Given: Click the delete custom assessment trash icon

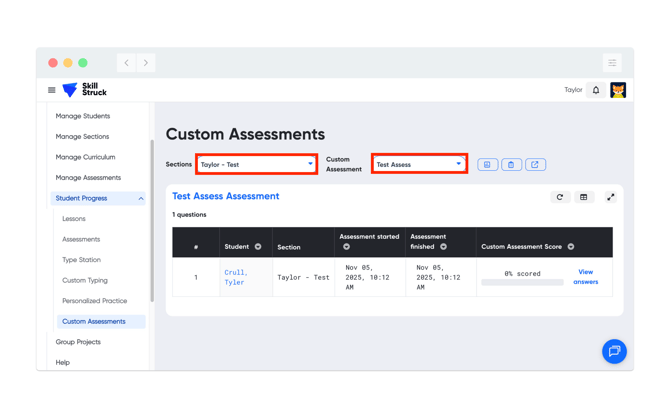Looking at the screenshot, I should 511,165.
